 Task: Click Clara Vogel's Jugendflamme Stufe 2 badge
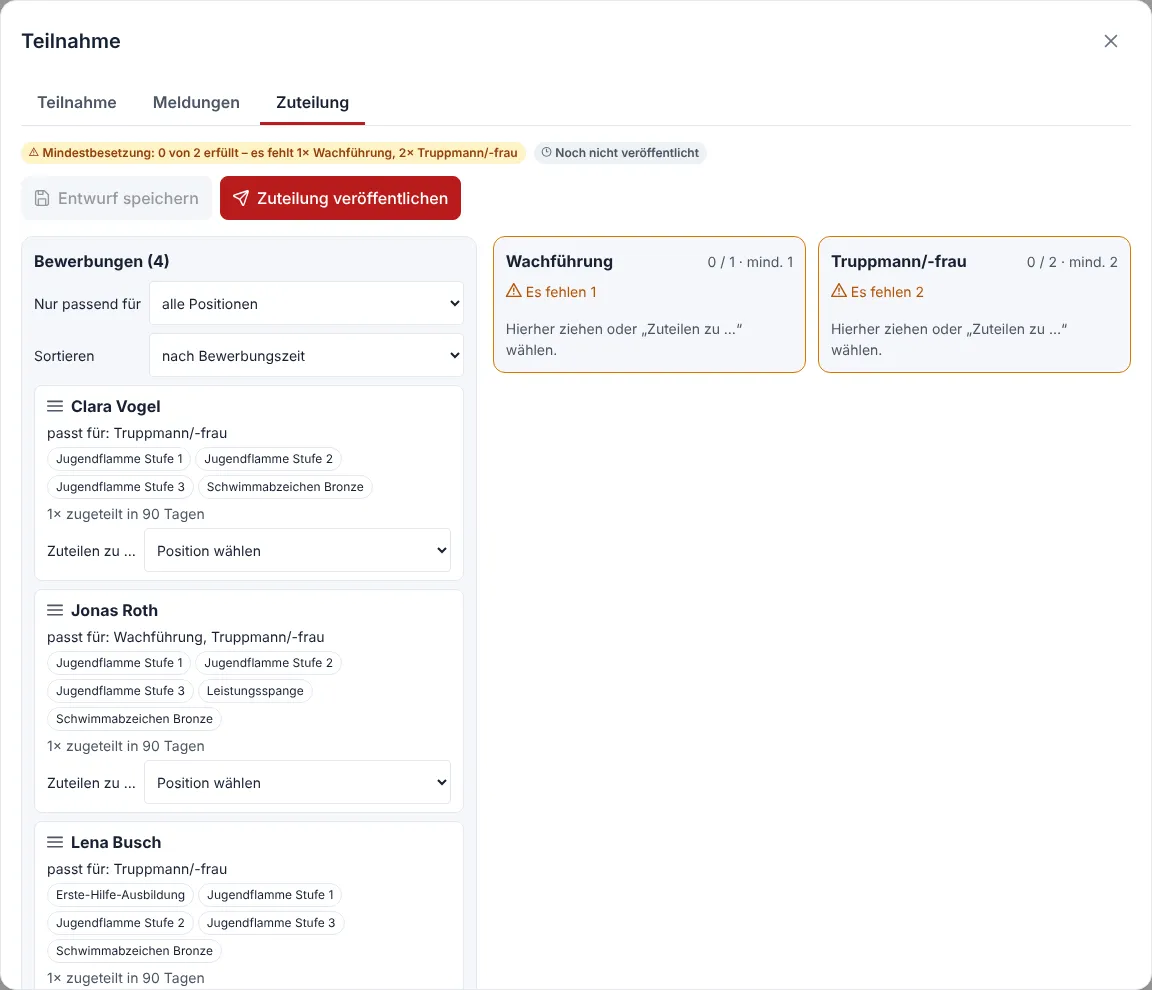click(x=268, y=458)
